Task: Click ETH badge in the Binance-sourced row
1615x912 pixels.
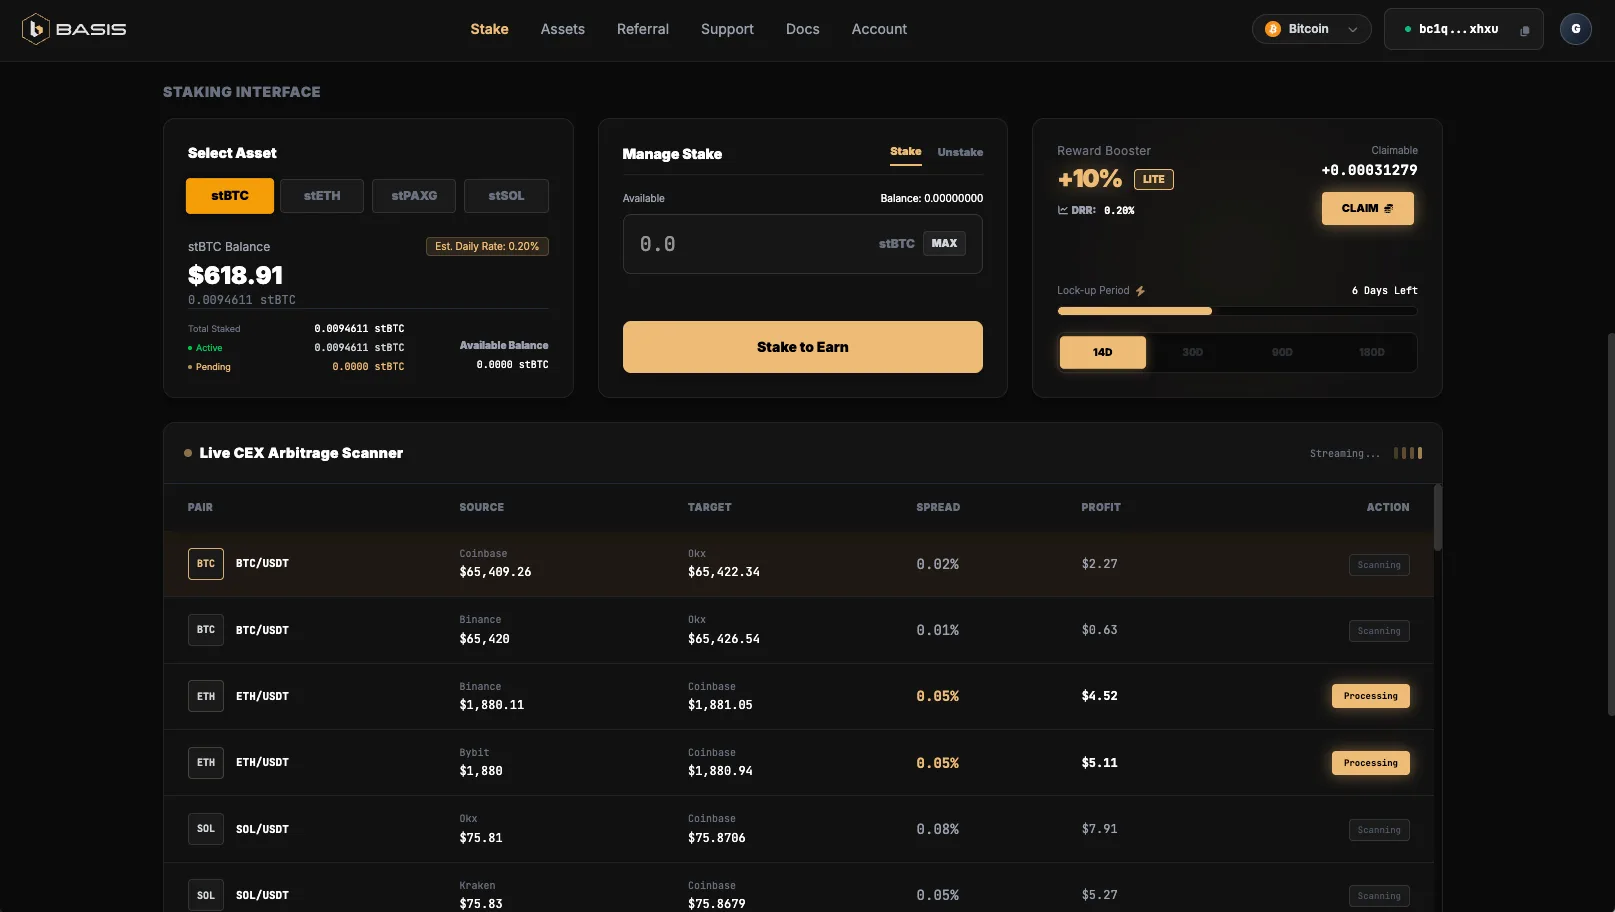Action: [x=206, y=696]
